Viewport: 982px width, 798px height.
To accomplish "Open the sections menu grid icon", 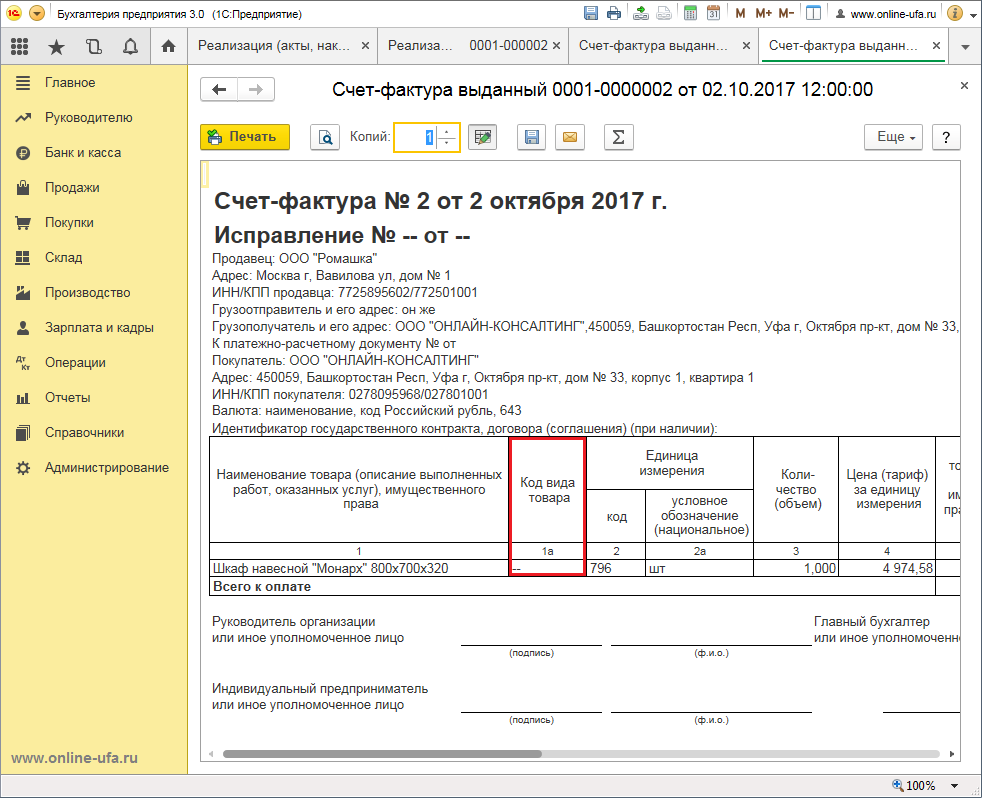I will [x=19, y=46].
